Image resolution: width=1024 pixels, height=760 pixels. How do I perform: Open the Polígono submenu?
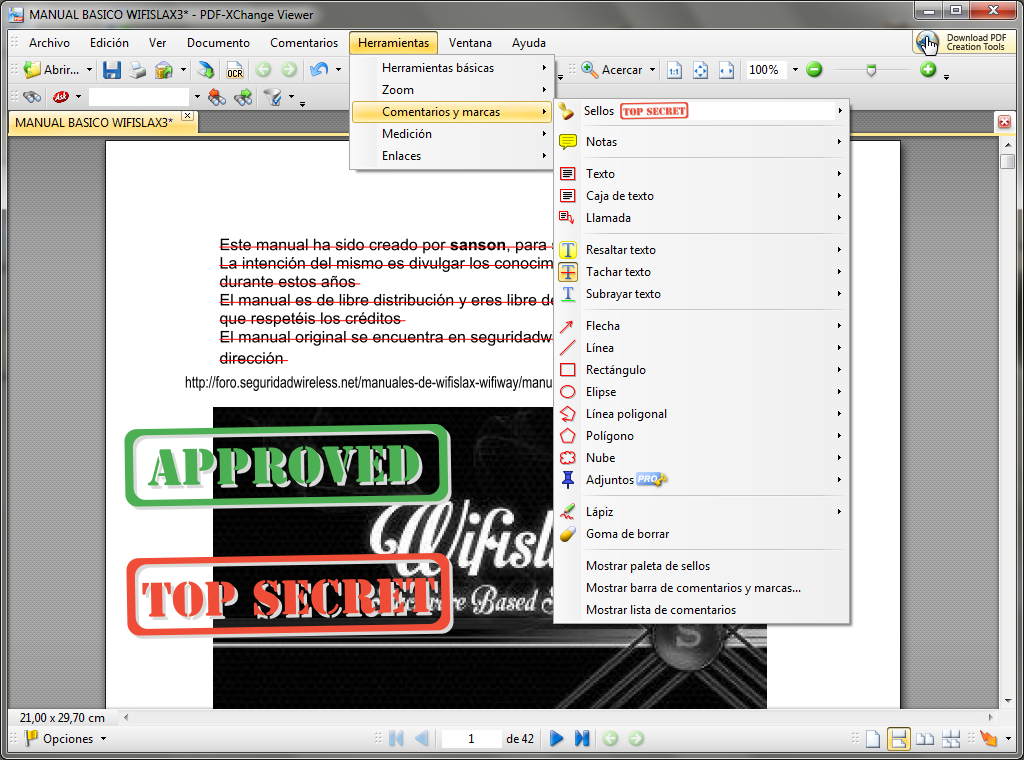pyautogui.click(x=701, y=435)
